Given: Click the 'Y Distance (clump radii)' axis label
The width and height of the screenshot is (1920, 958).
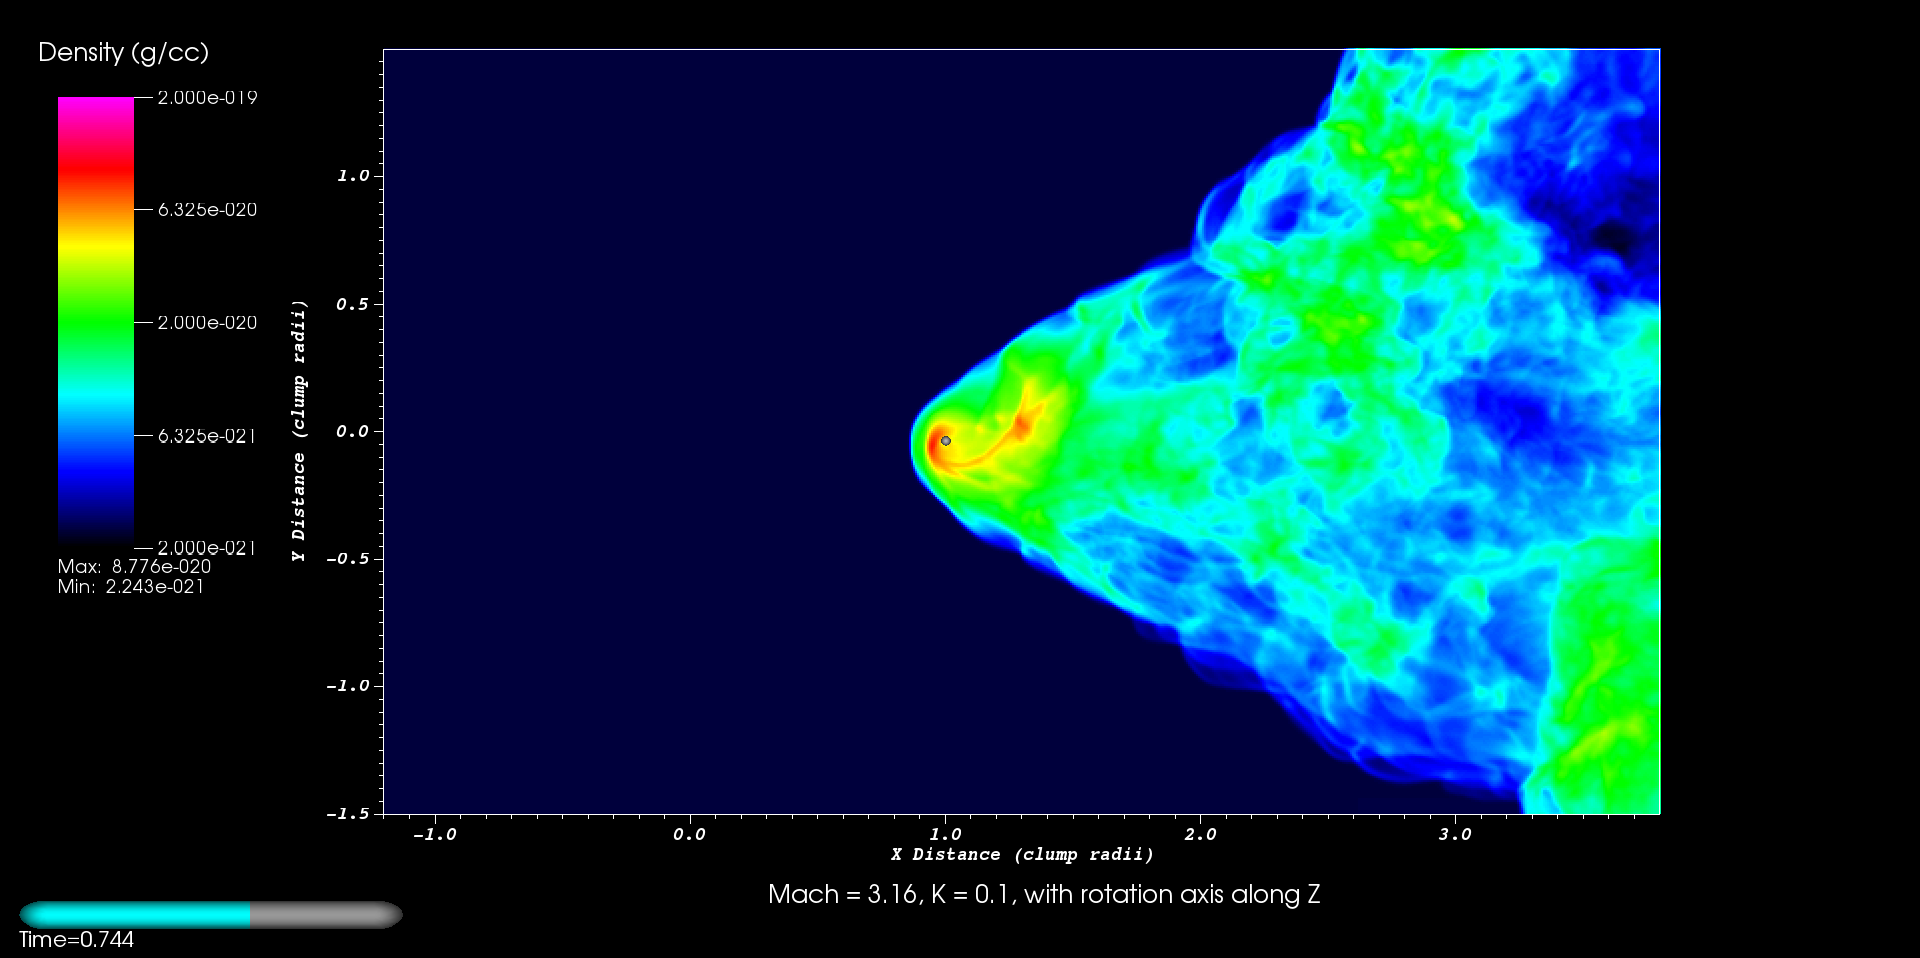Looking at the screenshot, I should tap(299, 431).
